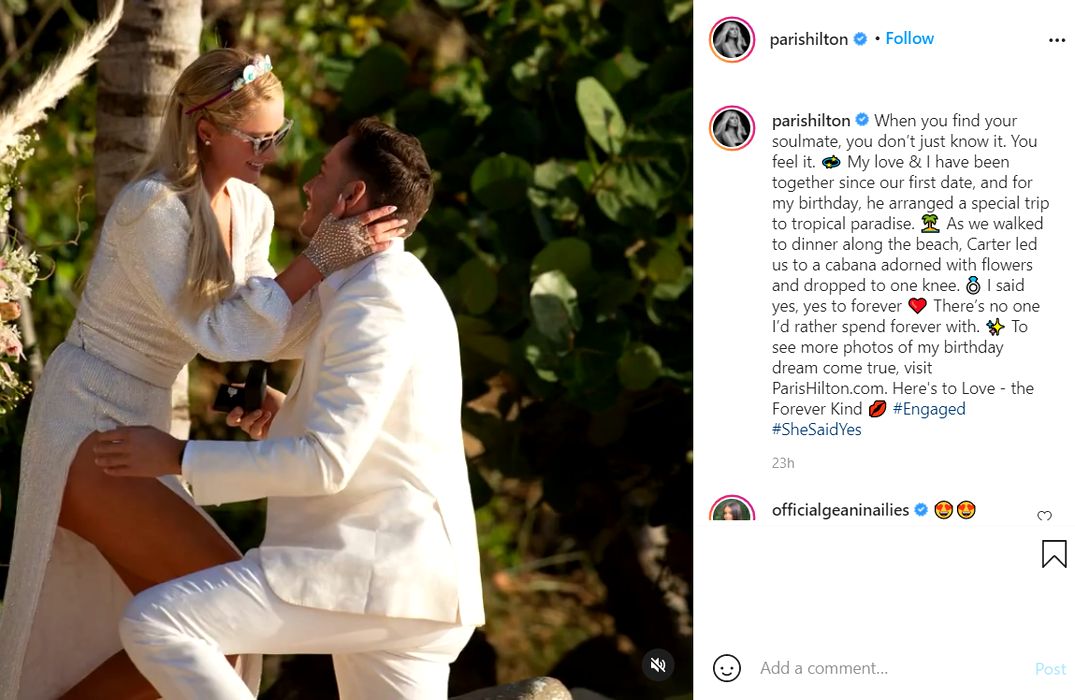
Task: Open parishilton username in the caption
Action: [811, 121]
